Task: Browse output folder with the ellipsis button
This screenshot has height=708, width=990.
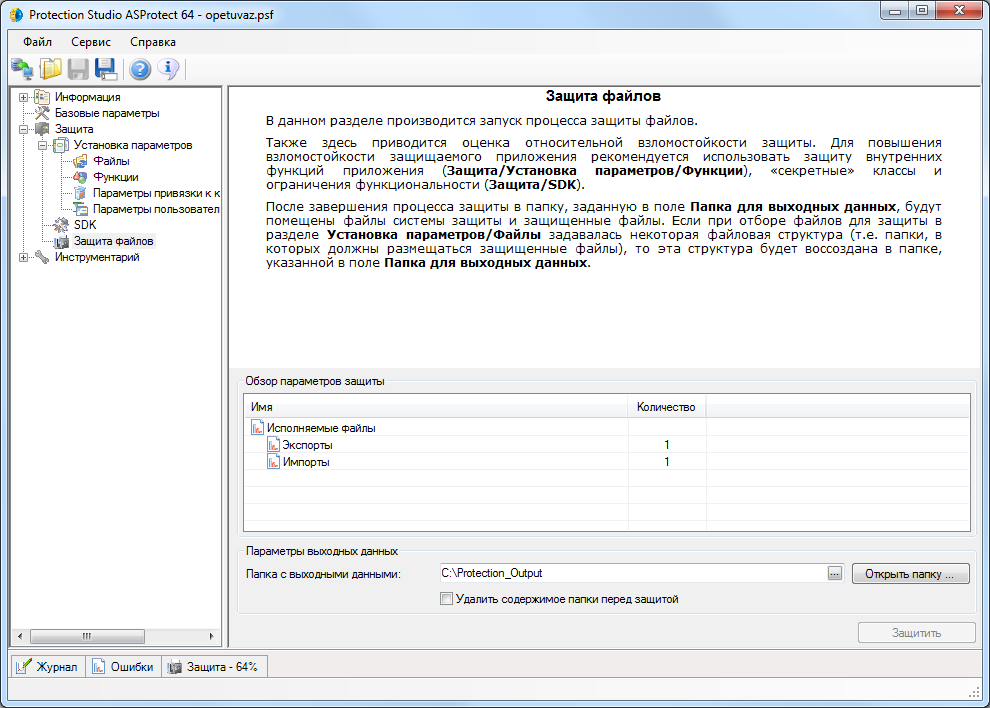Action: click(x=835, y=573)
